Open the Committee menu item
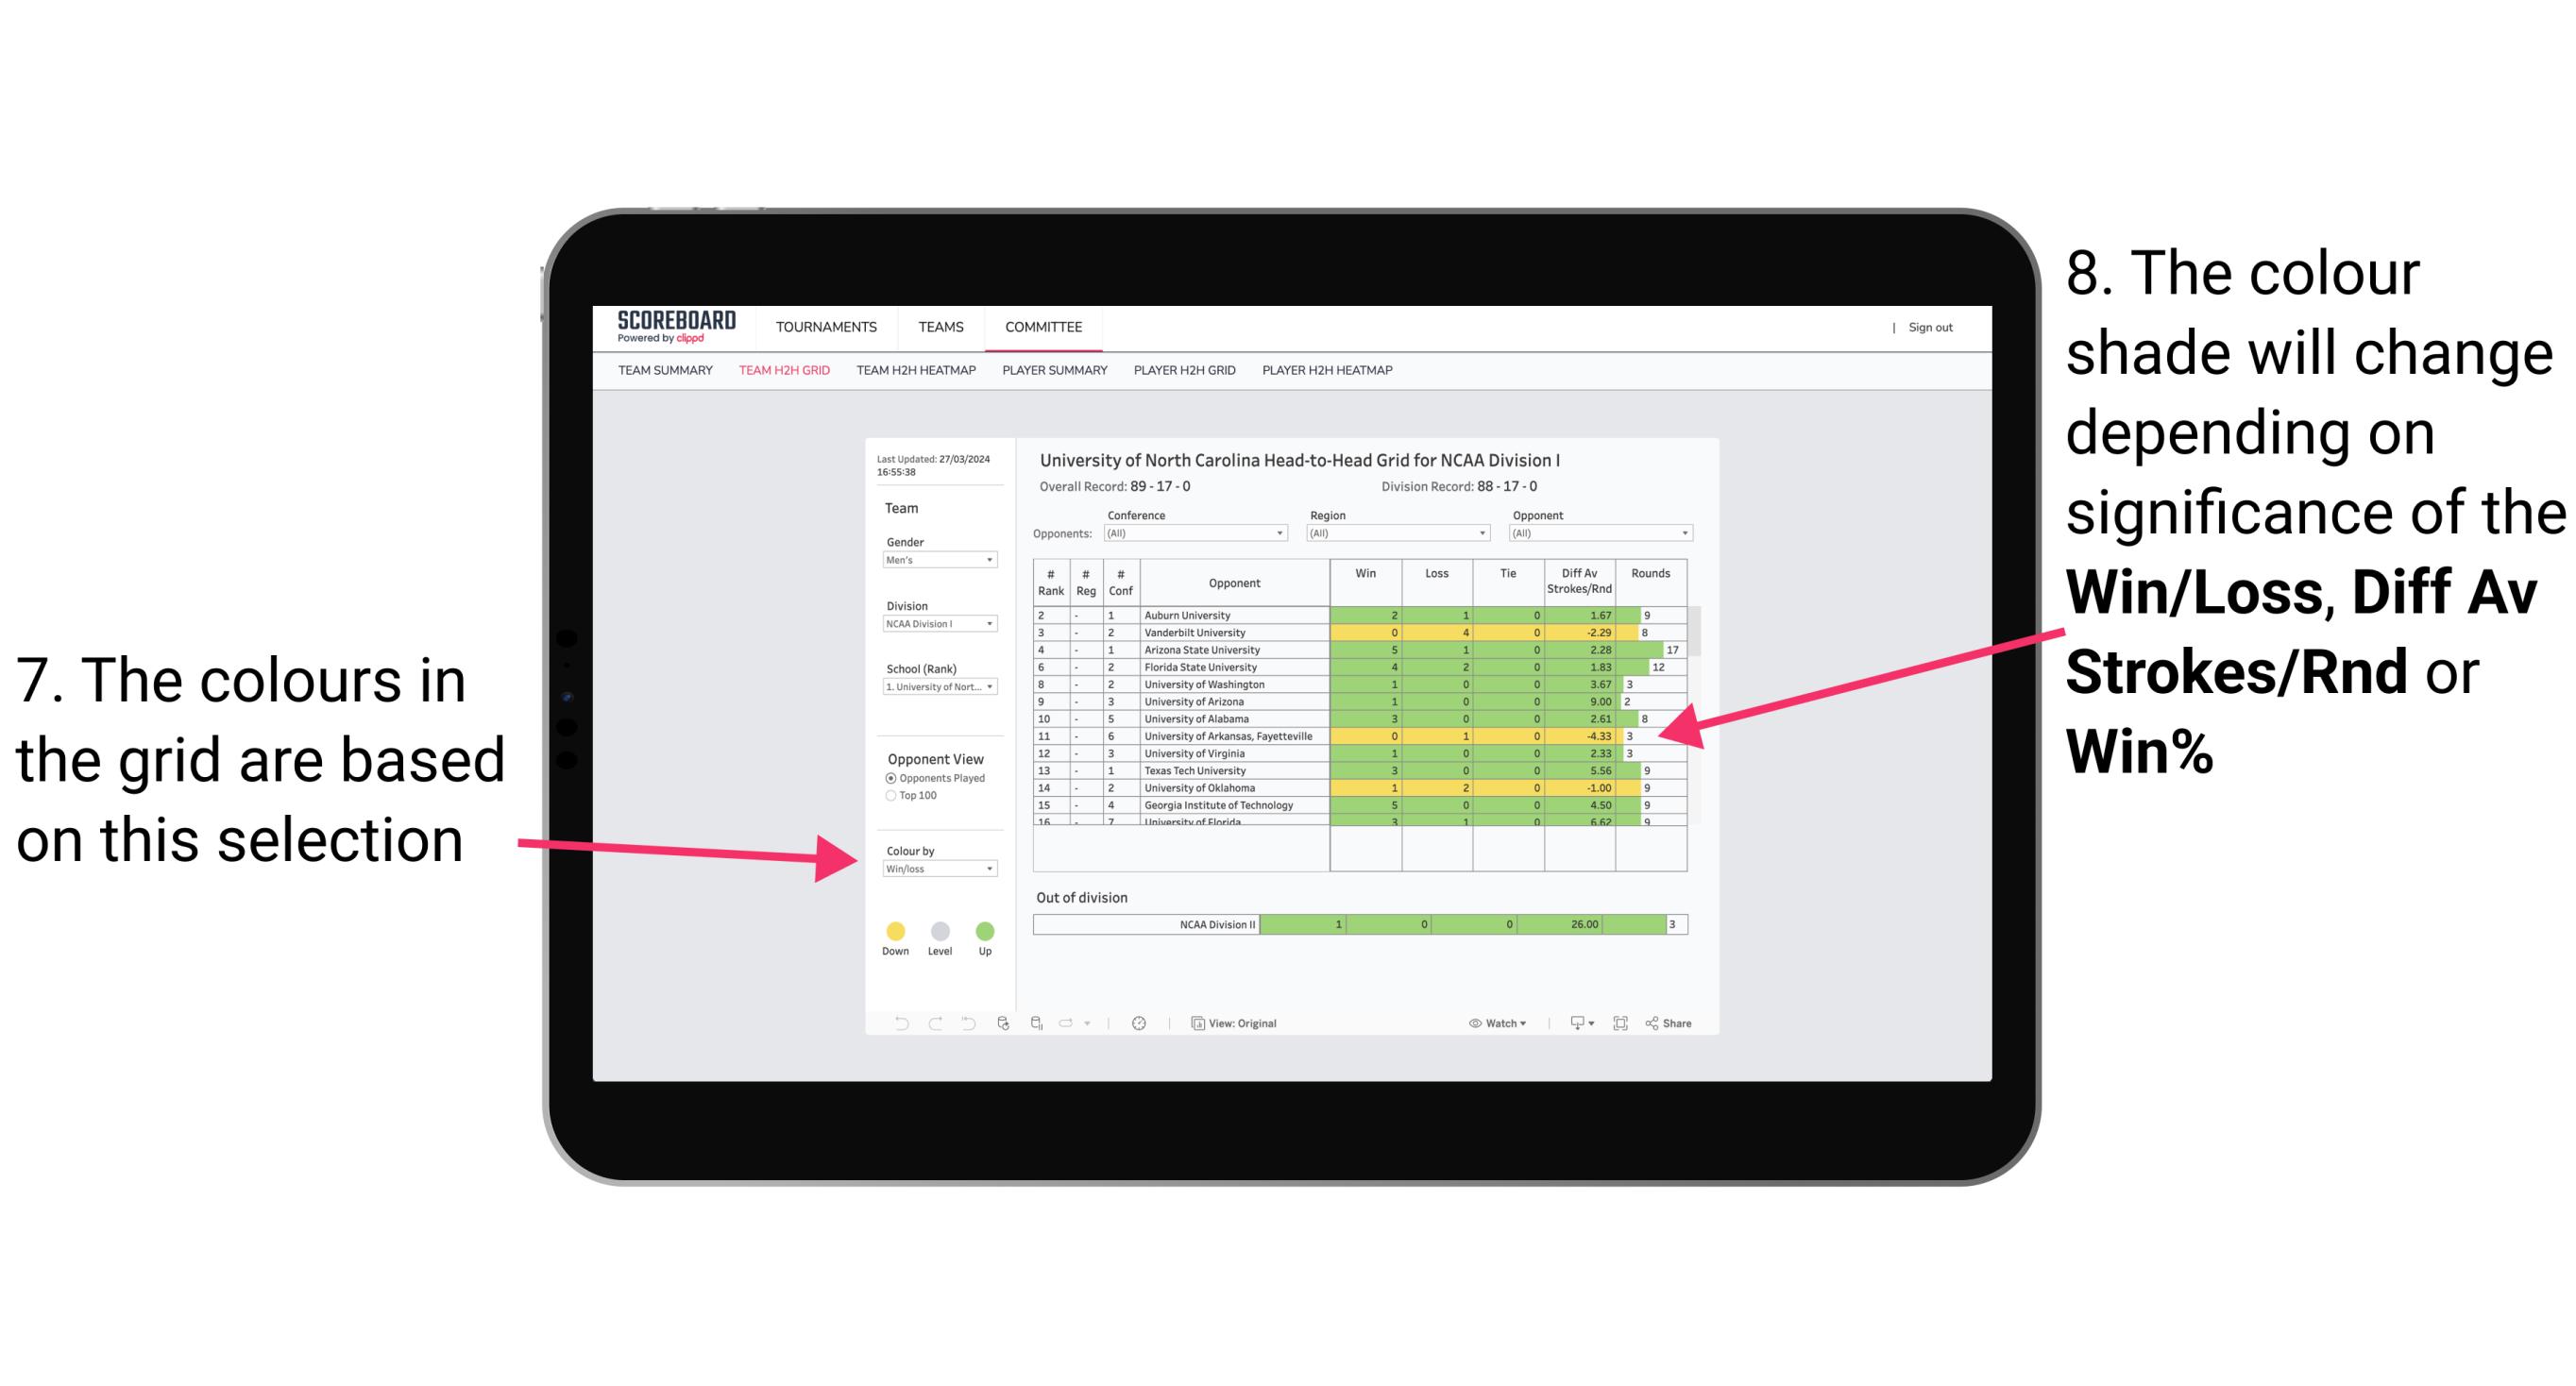The image size is (2576, 1386). click(x=1042, y=328)
